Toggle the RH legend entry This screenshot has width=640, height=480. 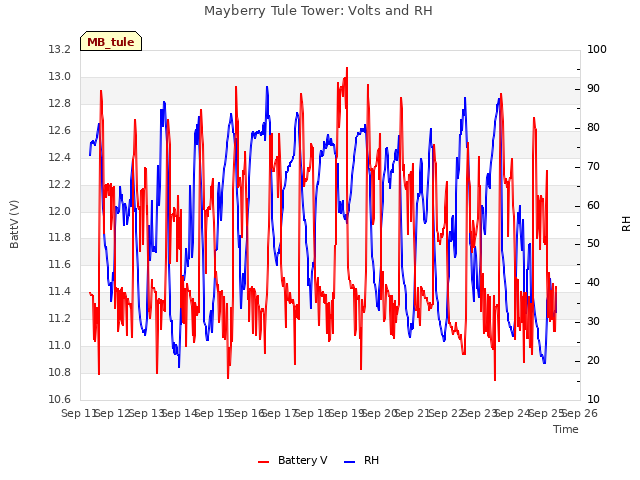(362, 460)
